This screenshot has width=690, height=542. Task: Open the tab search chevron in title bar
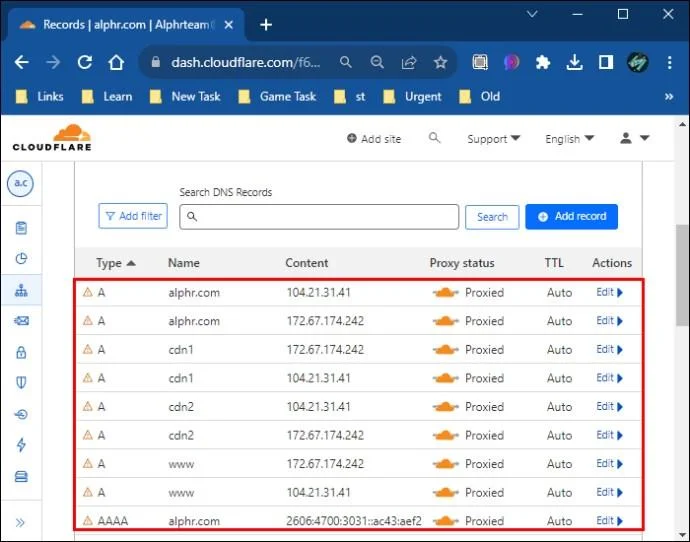532,14
